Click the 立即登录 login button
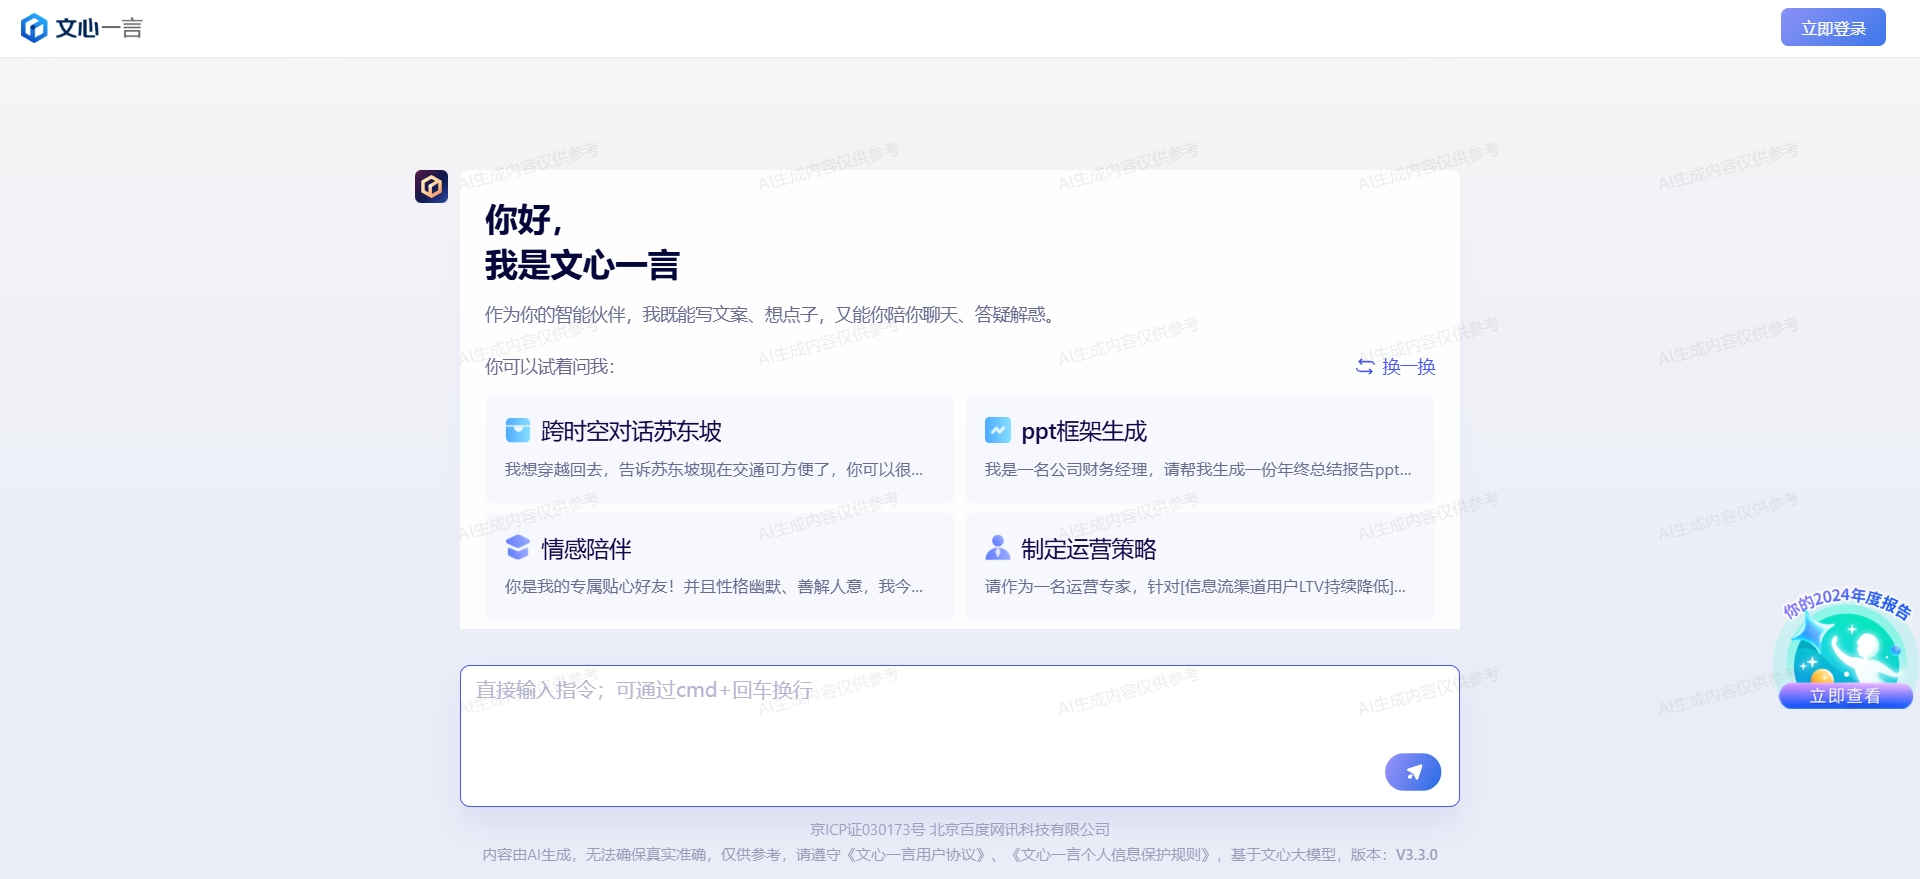 point(1832,28)
